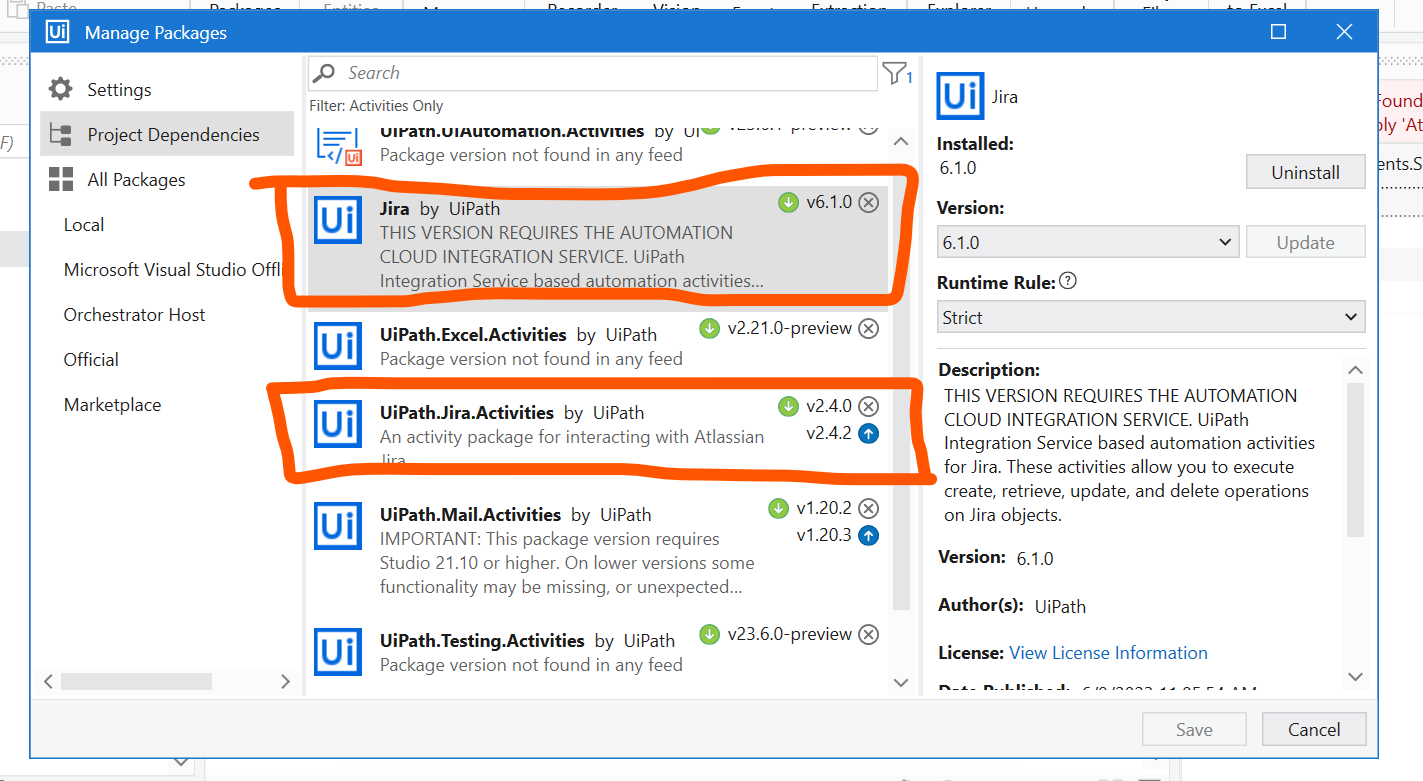The image size is (1423, 781).
Task: Click the Project Dependencies tree icon
Action: click(x=61, y=134)
